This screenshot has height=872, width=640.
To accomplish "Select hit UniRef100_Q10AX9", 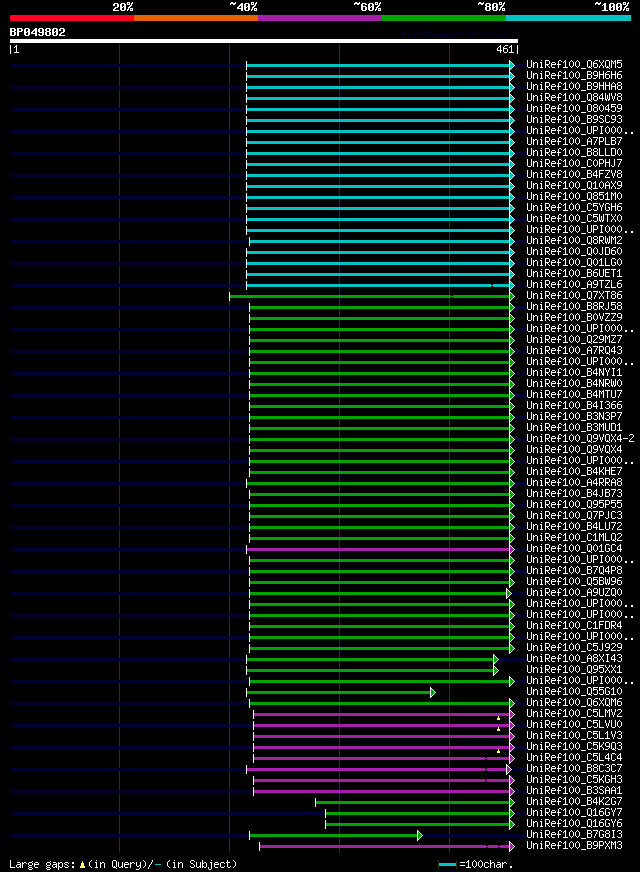I will tap(574, 186).
